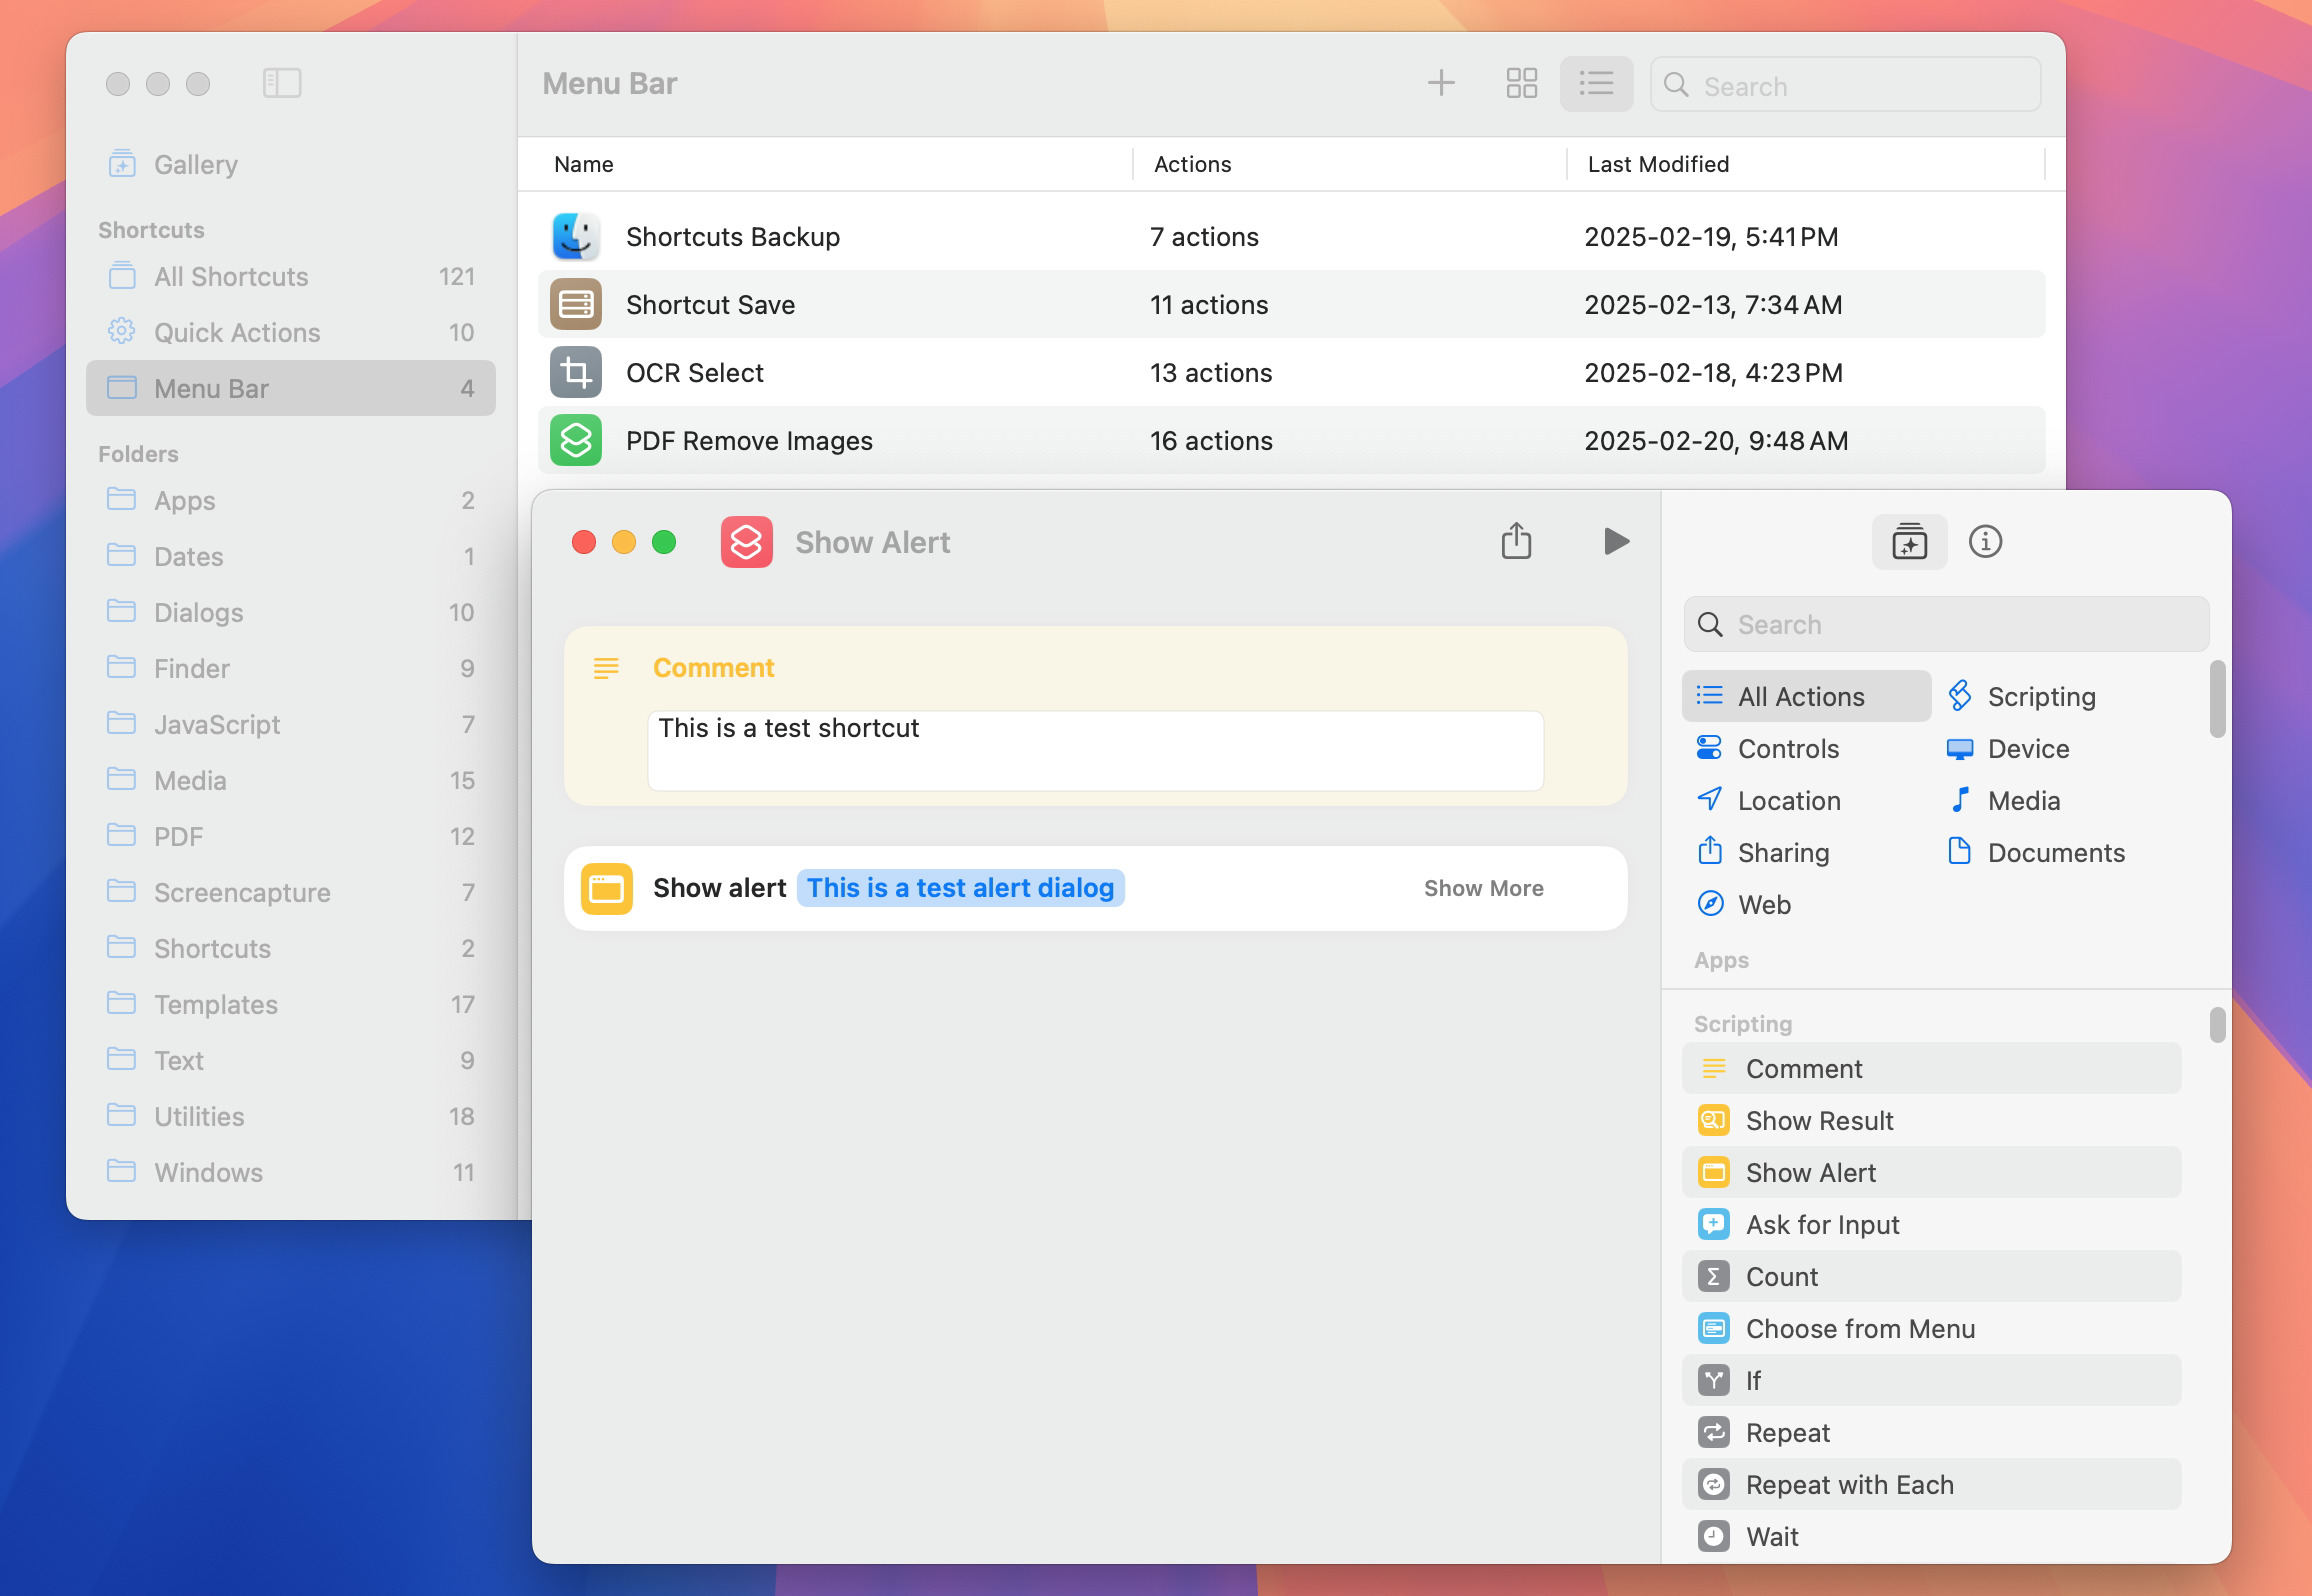
Task: Open the Dialogs folder
Action: coord(290,612)
